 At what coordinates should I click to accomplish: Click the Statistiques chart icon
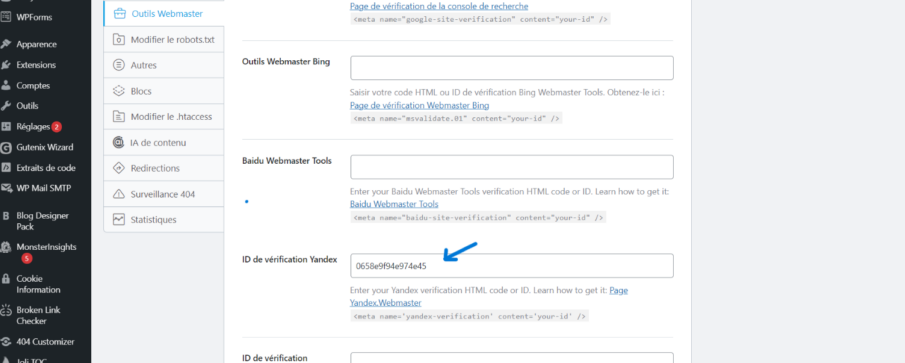(119, 220)
